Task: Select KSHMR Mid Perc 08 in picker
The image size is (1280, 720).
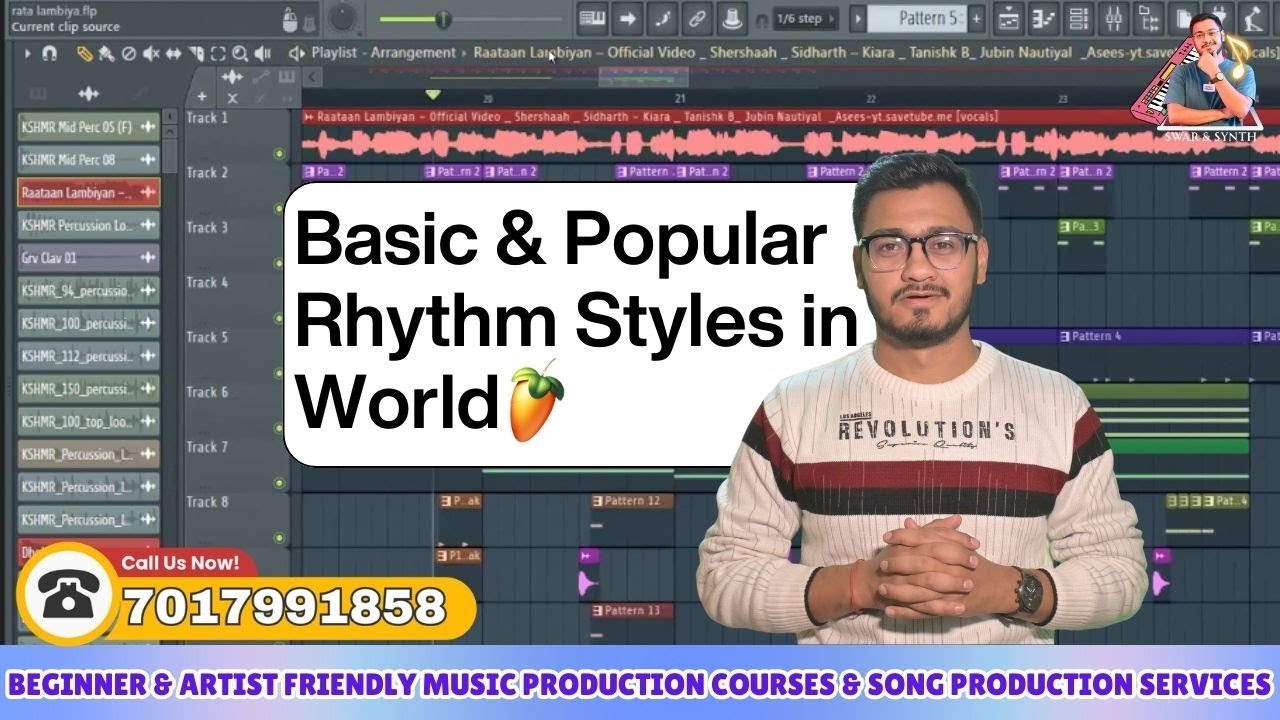Action: (x=88, y=160)
